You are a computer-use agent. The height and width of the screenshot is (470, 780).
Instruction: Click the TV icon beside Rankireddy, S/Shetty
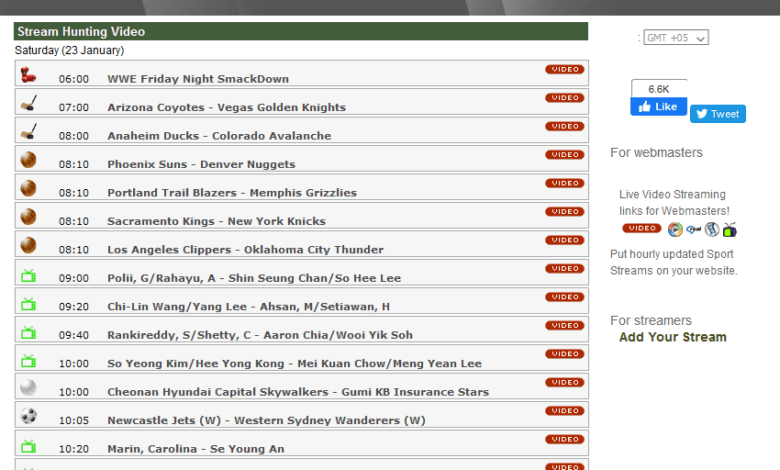[x=28, y=332]
